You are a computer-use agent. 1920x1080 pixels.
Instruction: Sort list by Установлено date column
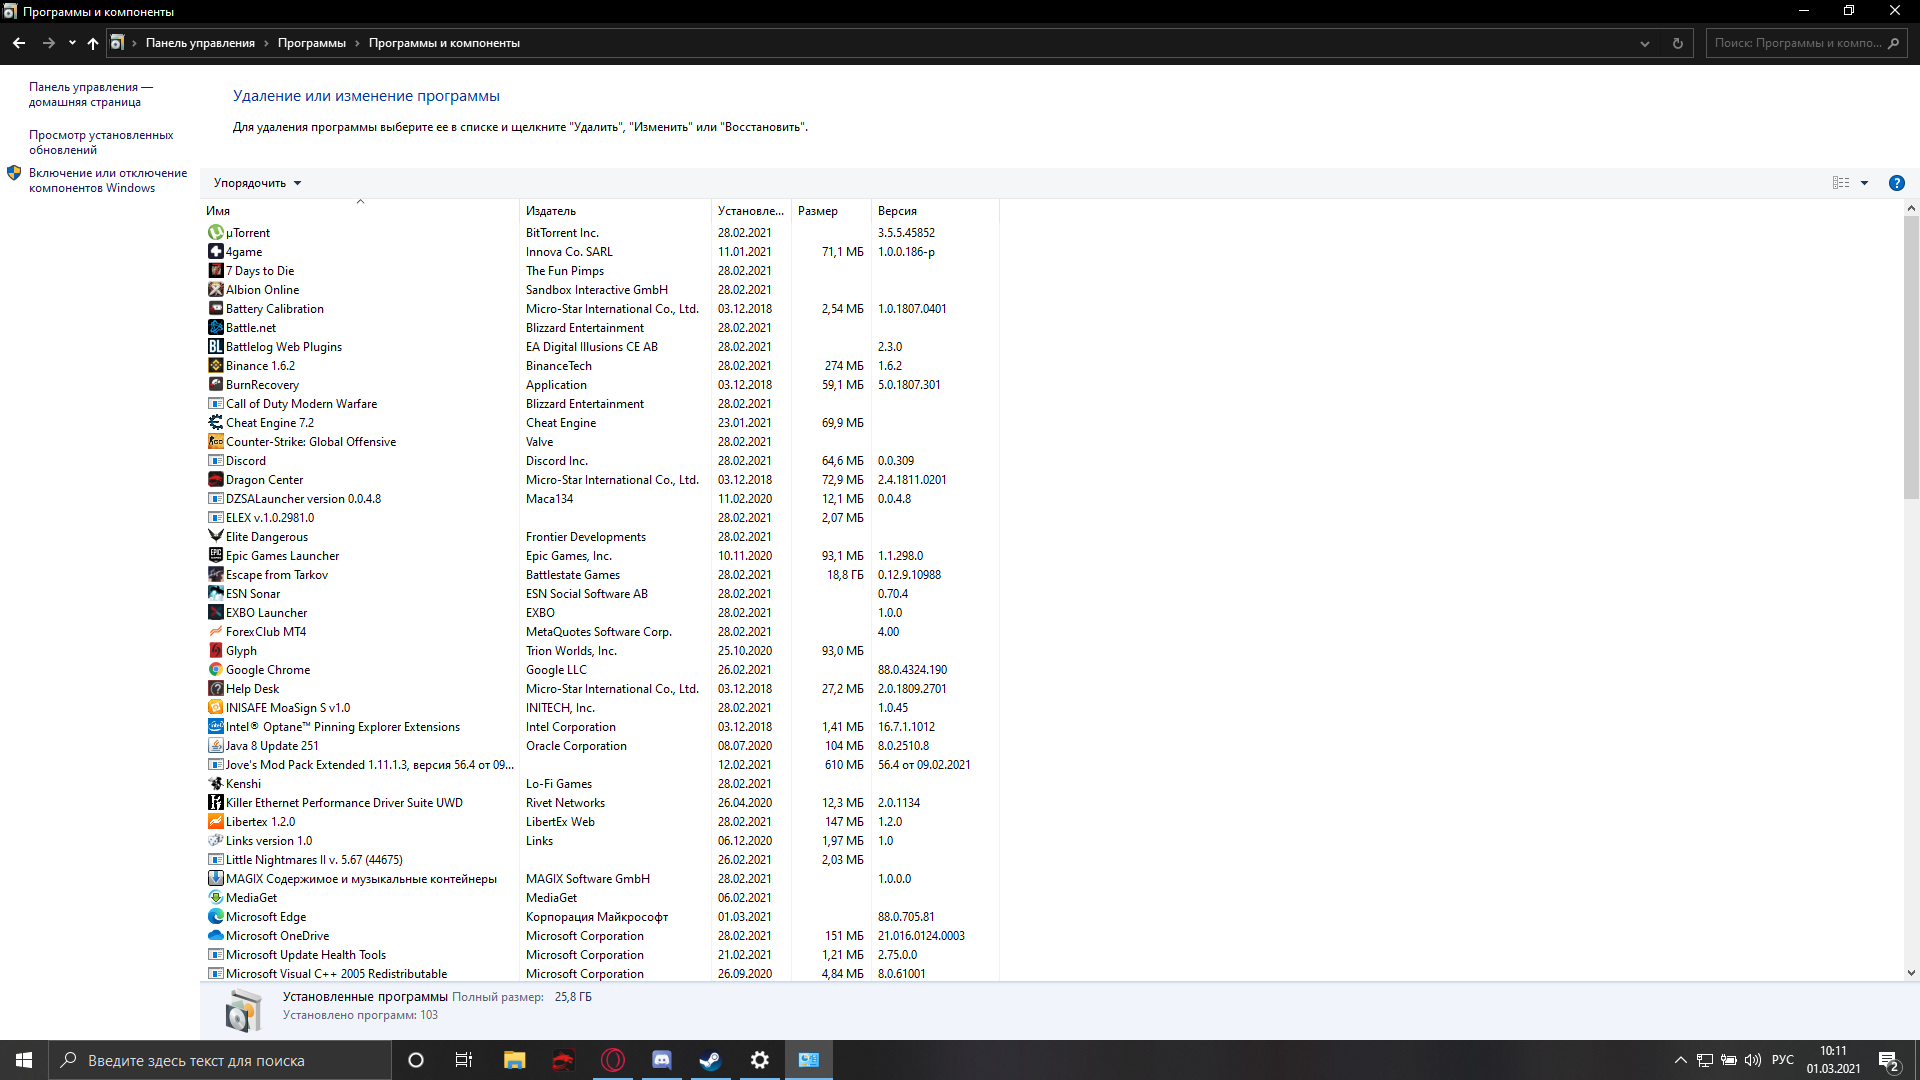[751, 211]
